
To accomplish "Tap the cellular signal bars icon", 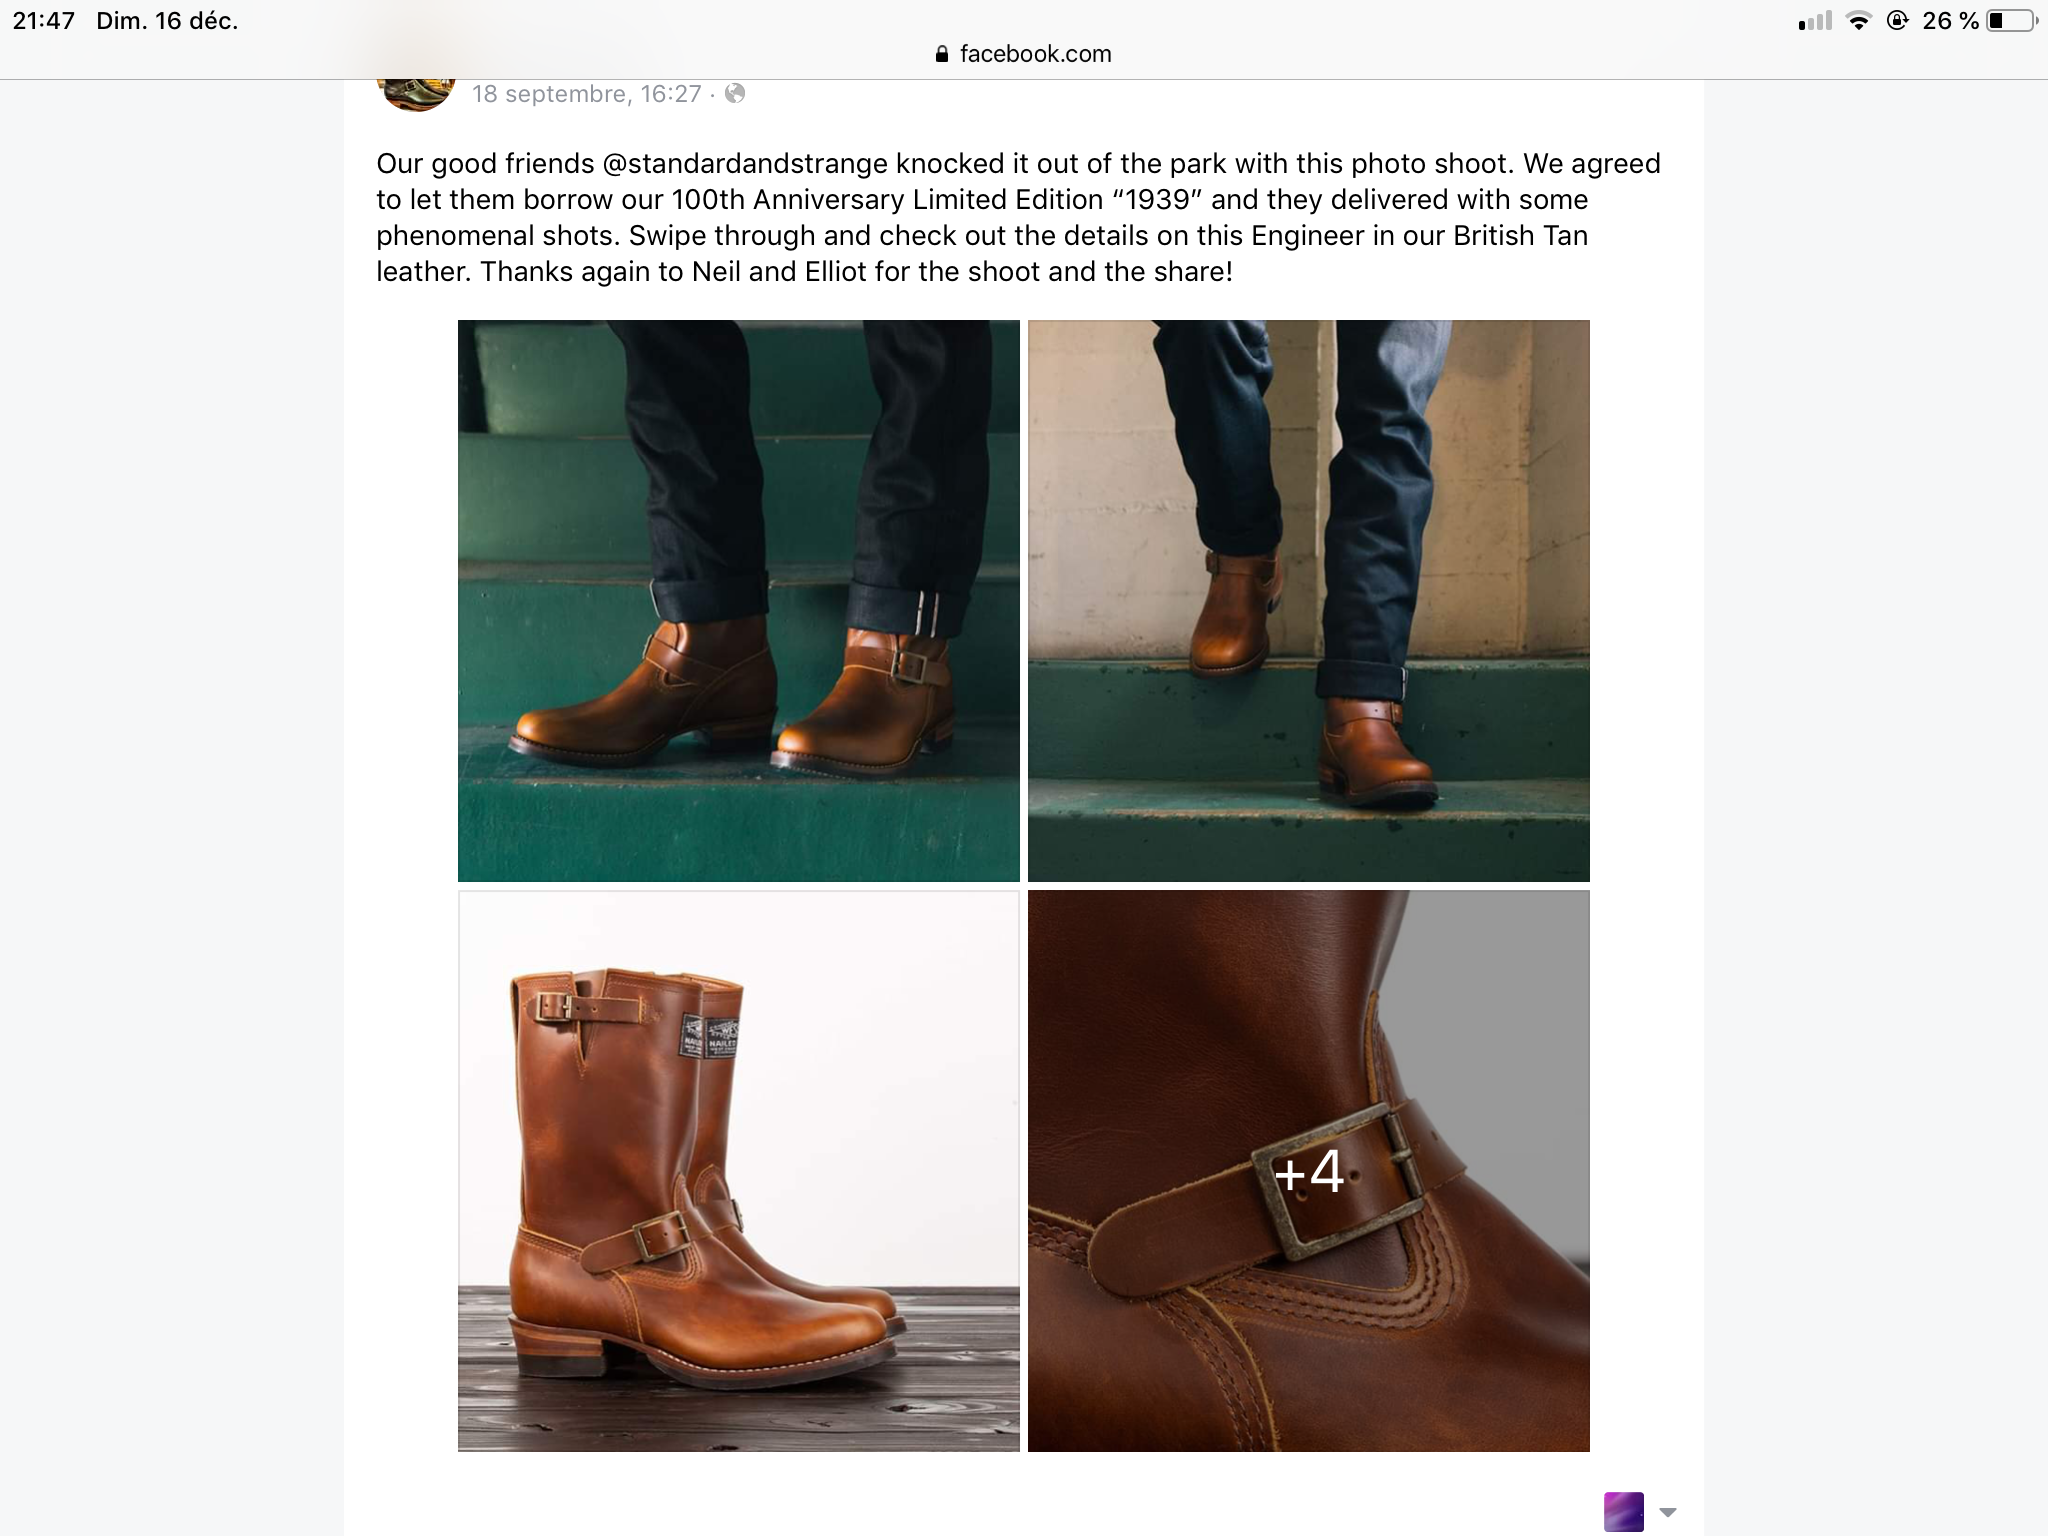I will tap(1814, 21).
